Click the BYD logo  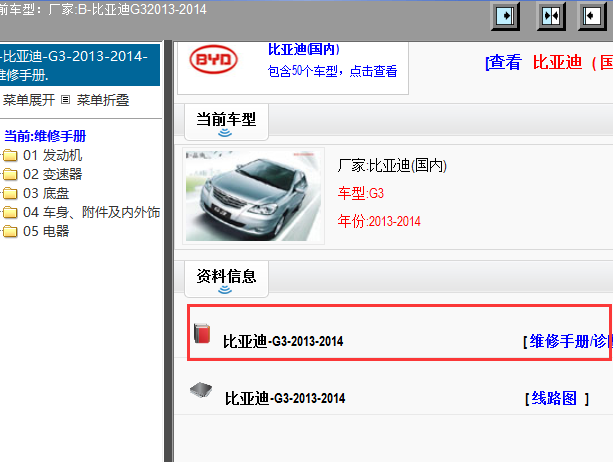[x=213, y=59]
